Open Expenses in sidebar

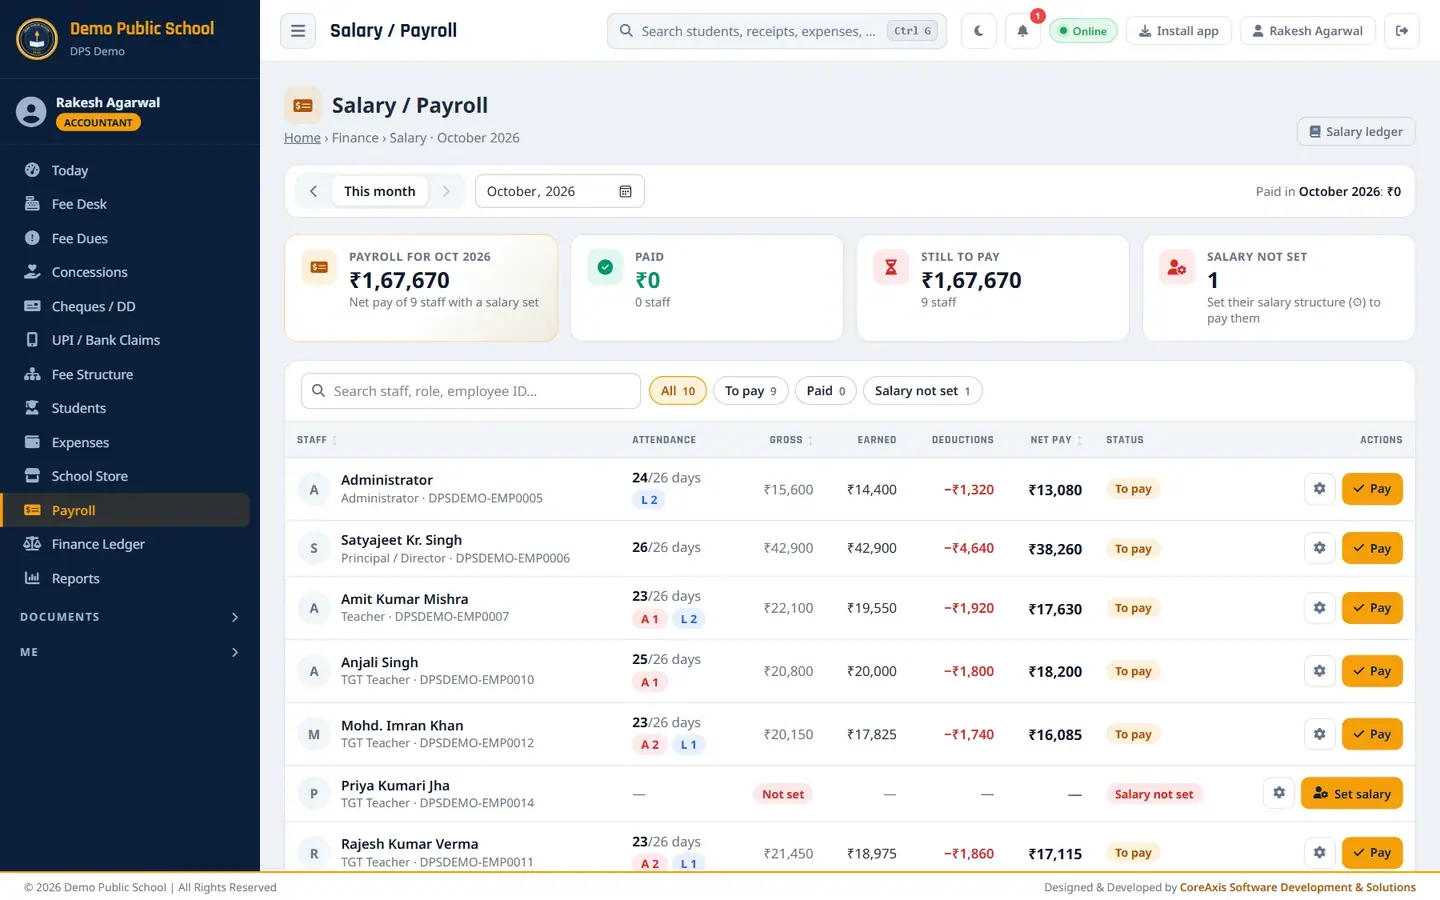(x=125, y=442)
